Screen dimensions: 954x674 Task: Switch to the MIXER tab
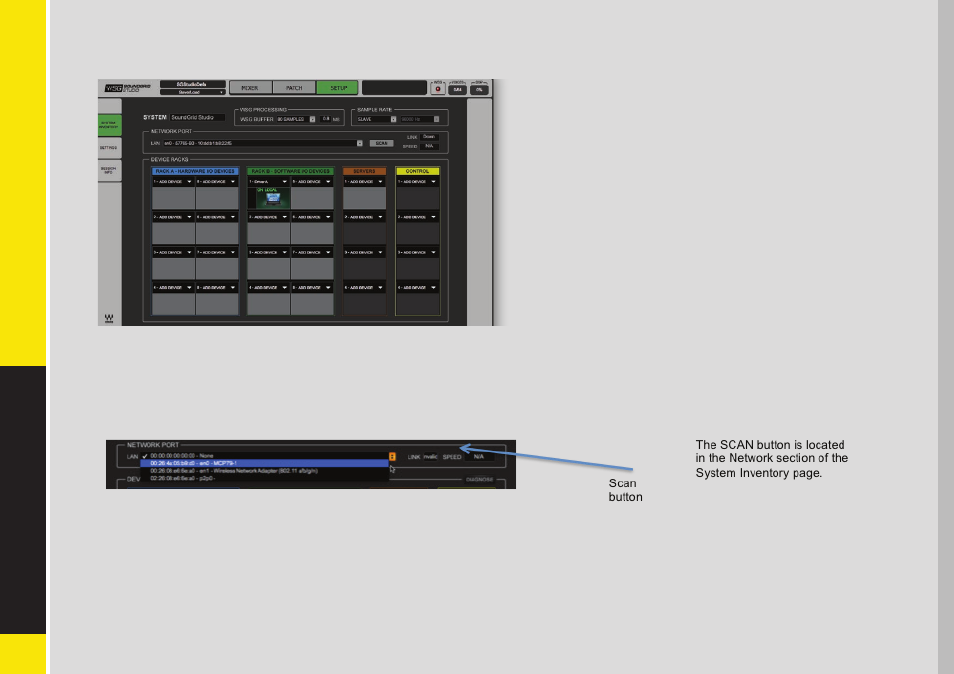click(250, 88)
